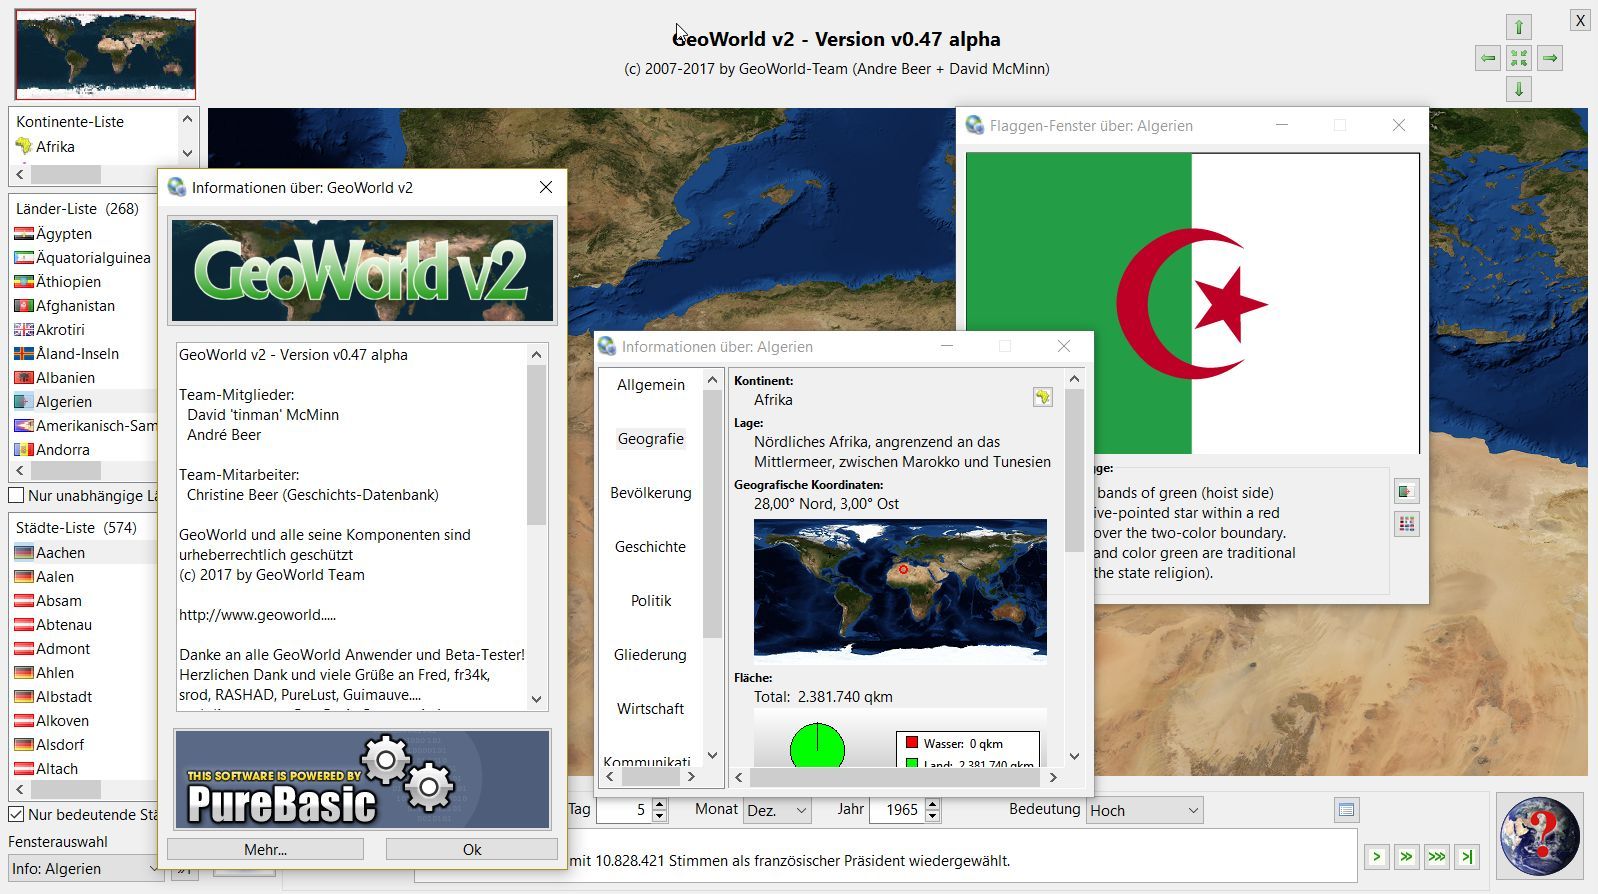Click Ok in the GeoWorld v2 info dialog
The width and height of the screenshot is (1598, 894).
472,849
